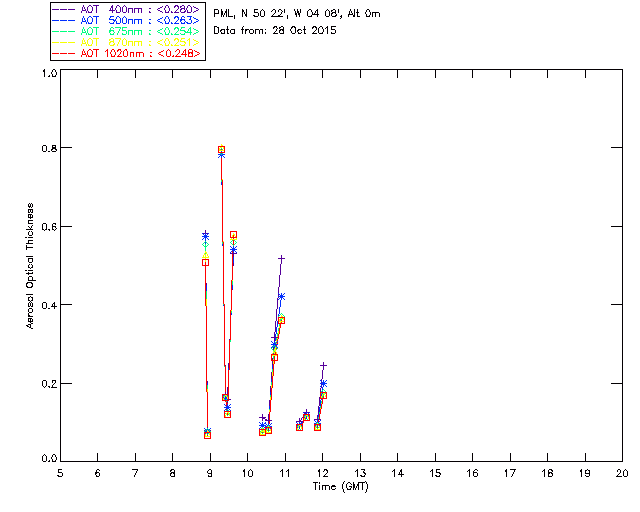This screenshot has height=512, width=640.
Task: Click the 0.0 y-axis tick label
Action: (x=49, y=458)
